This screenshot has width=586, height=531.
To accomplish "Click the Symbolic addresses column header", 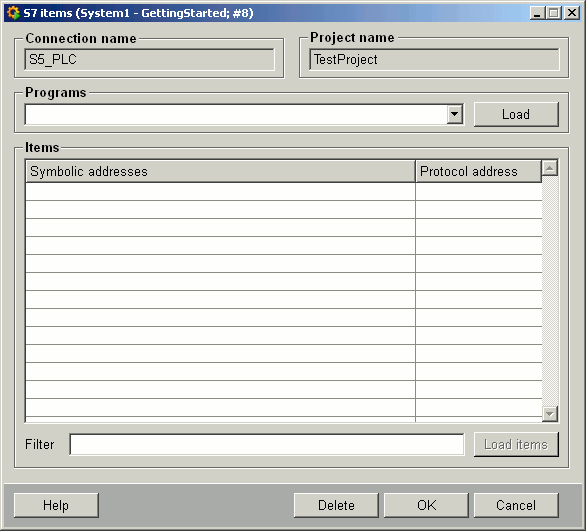I will point(220,172).
